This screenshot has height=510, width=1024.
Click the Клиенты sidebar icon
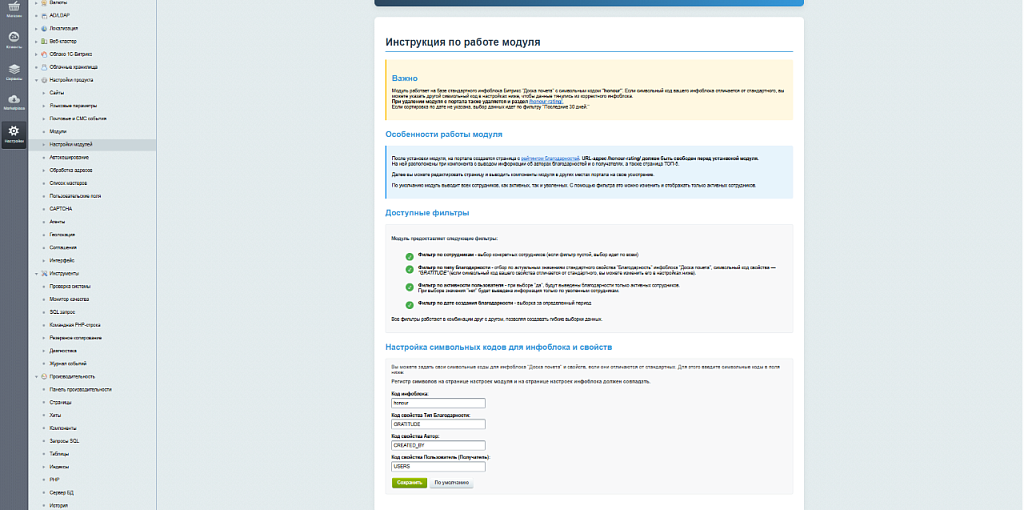point(14,39)
